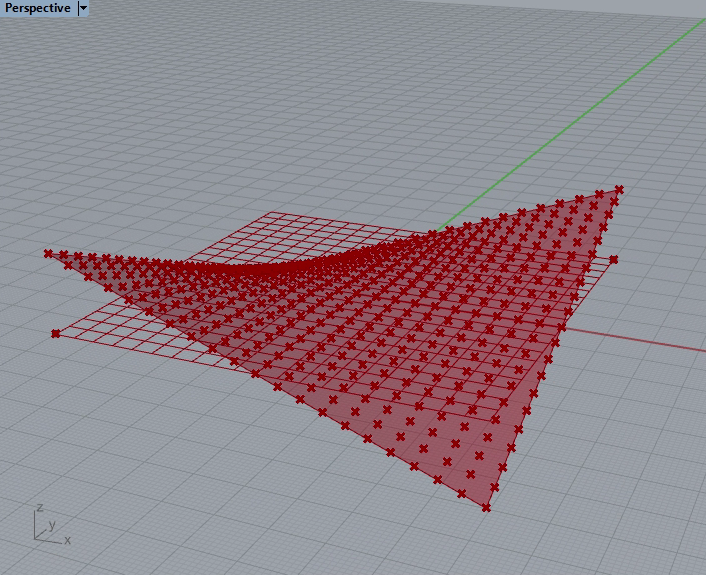Select the far-left tip control point of surface

(x=47, y=253)
